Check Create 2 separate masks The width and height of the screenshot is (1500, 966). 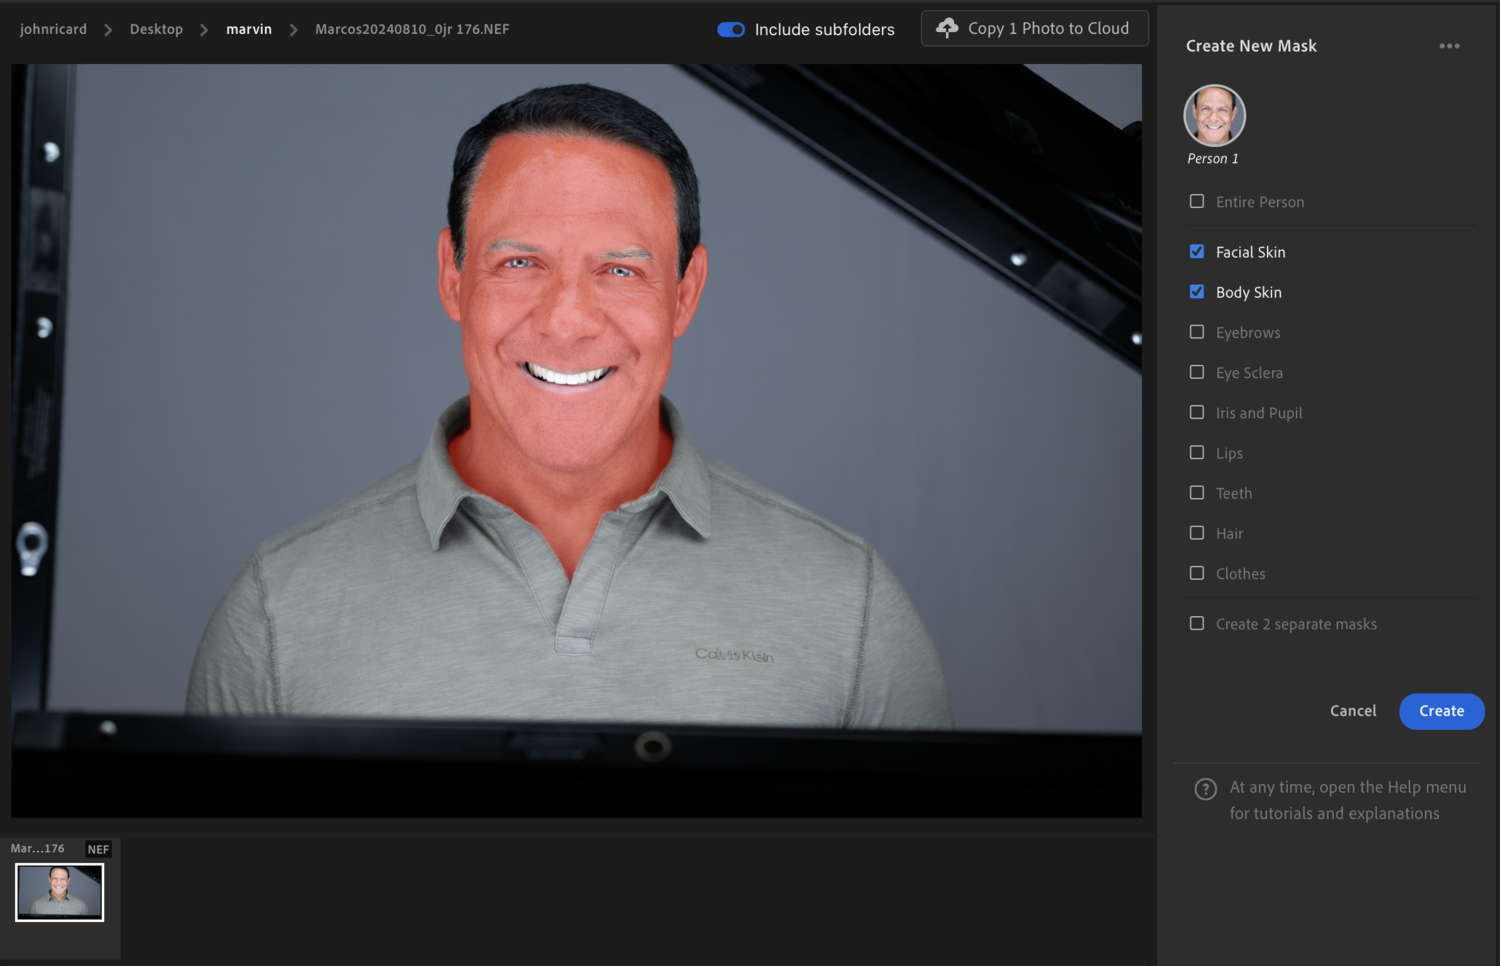[x=1196, y=623]
